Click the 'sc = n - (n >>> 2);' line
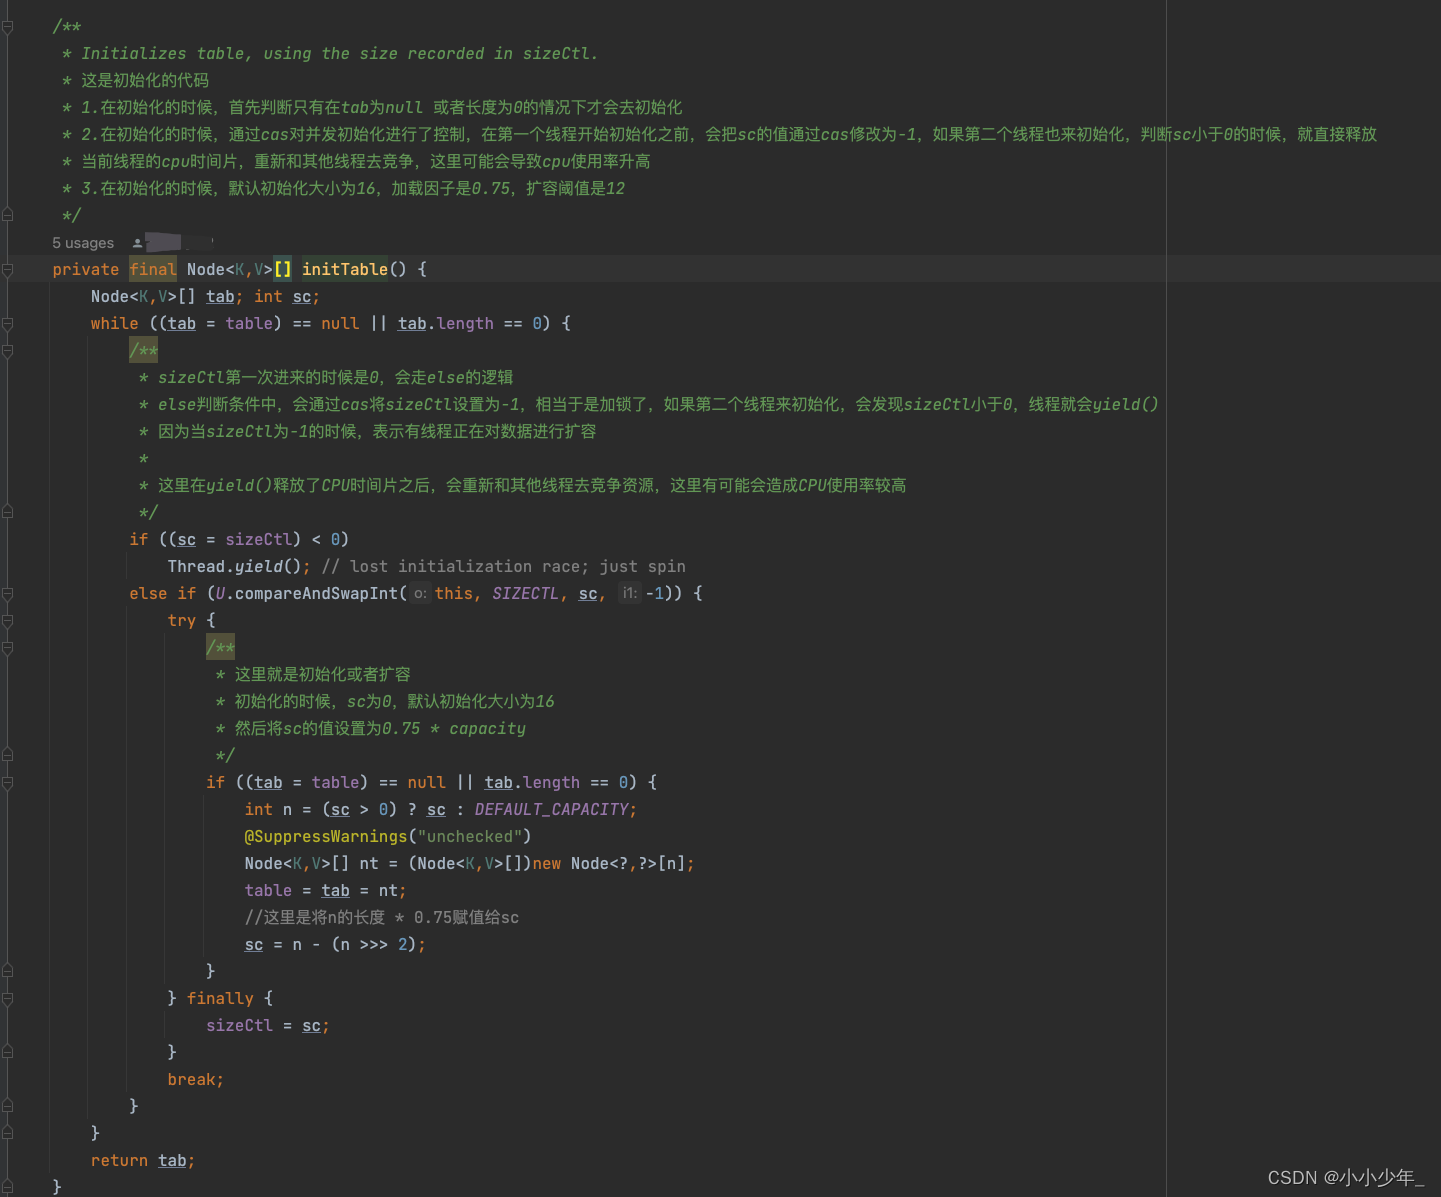 [x=335, y=944]
